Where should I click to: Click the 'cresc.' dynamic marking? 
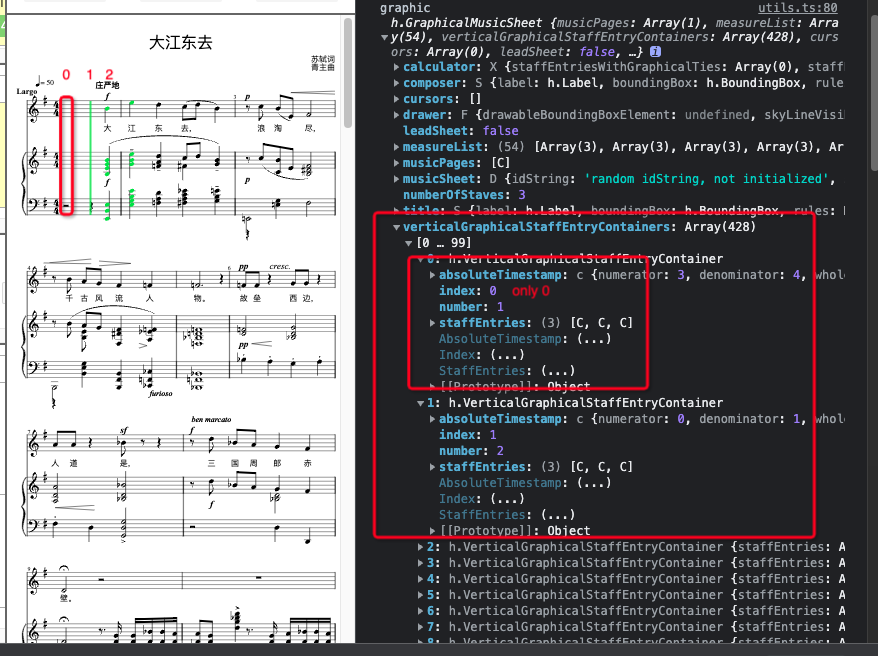pos(279,266)
